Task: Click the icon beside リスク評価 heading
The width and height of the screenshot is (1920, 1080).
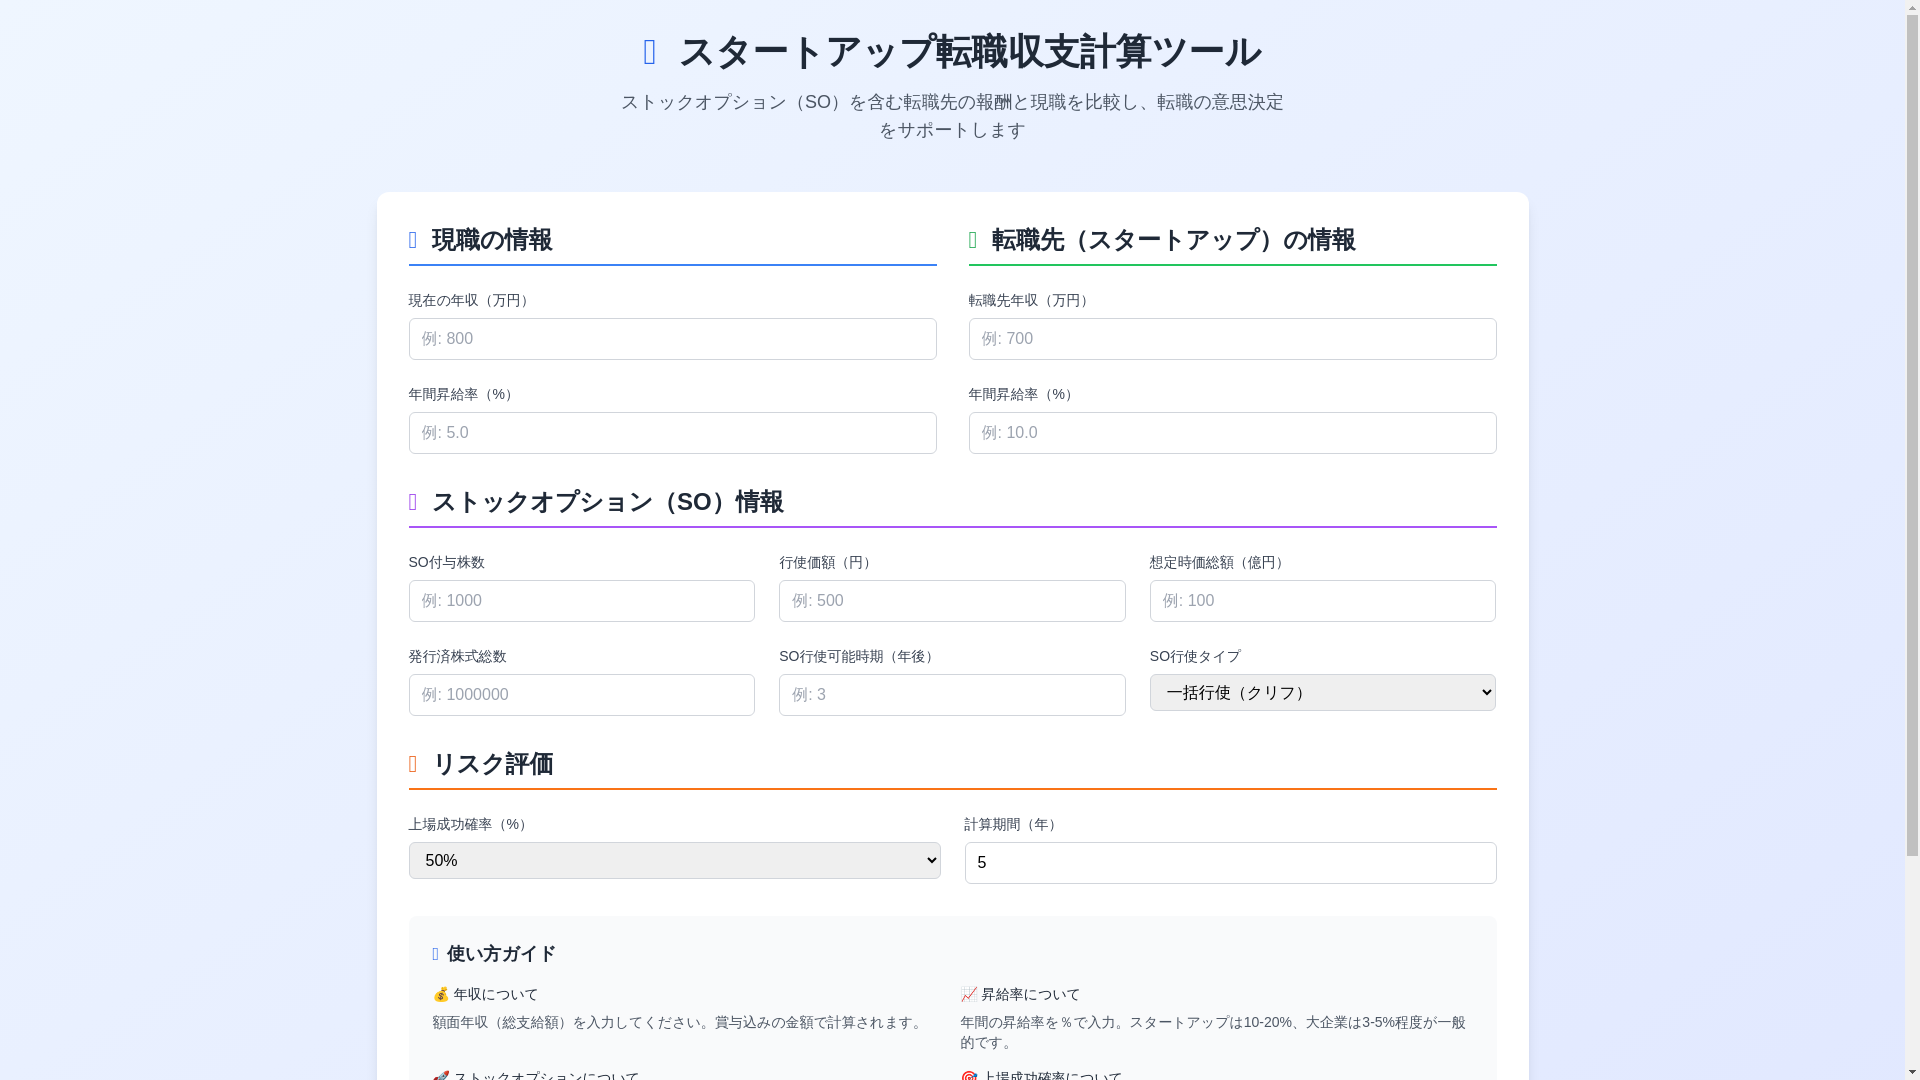Action: pos(413,764)
